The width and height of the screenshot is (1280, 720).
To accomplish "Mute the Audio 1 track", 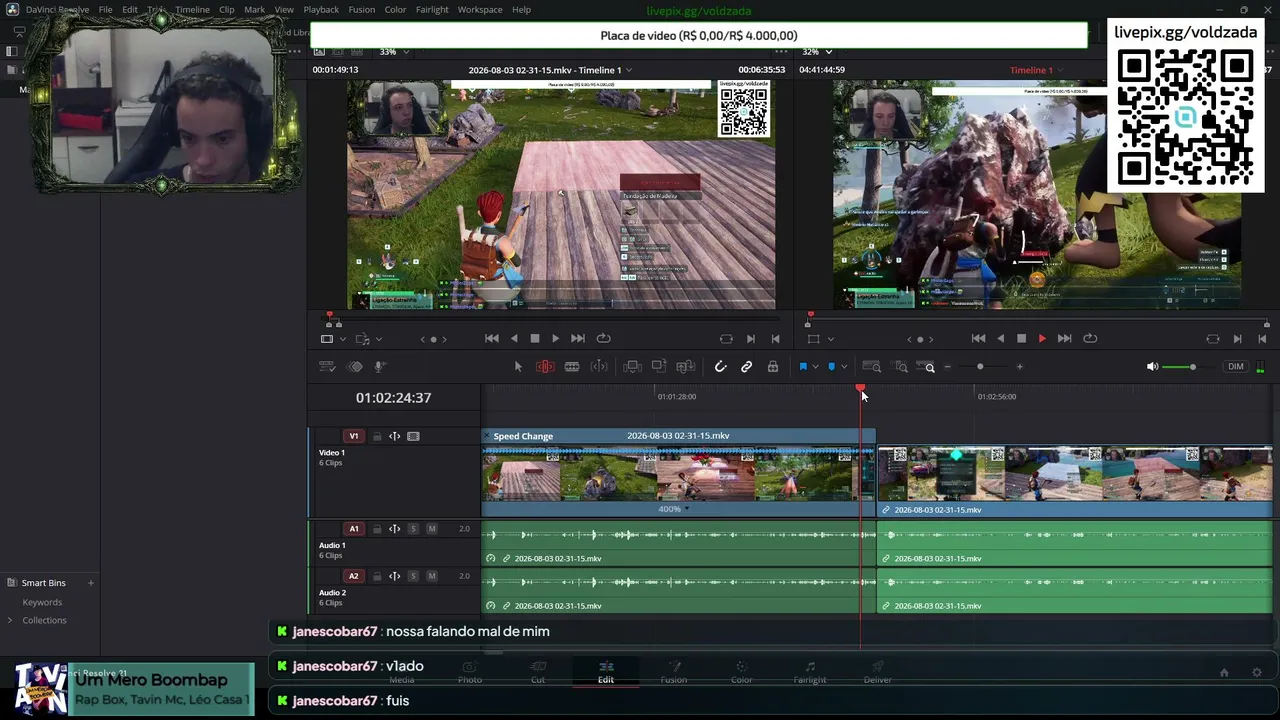I will click(432, 529).
